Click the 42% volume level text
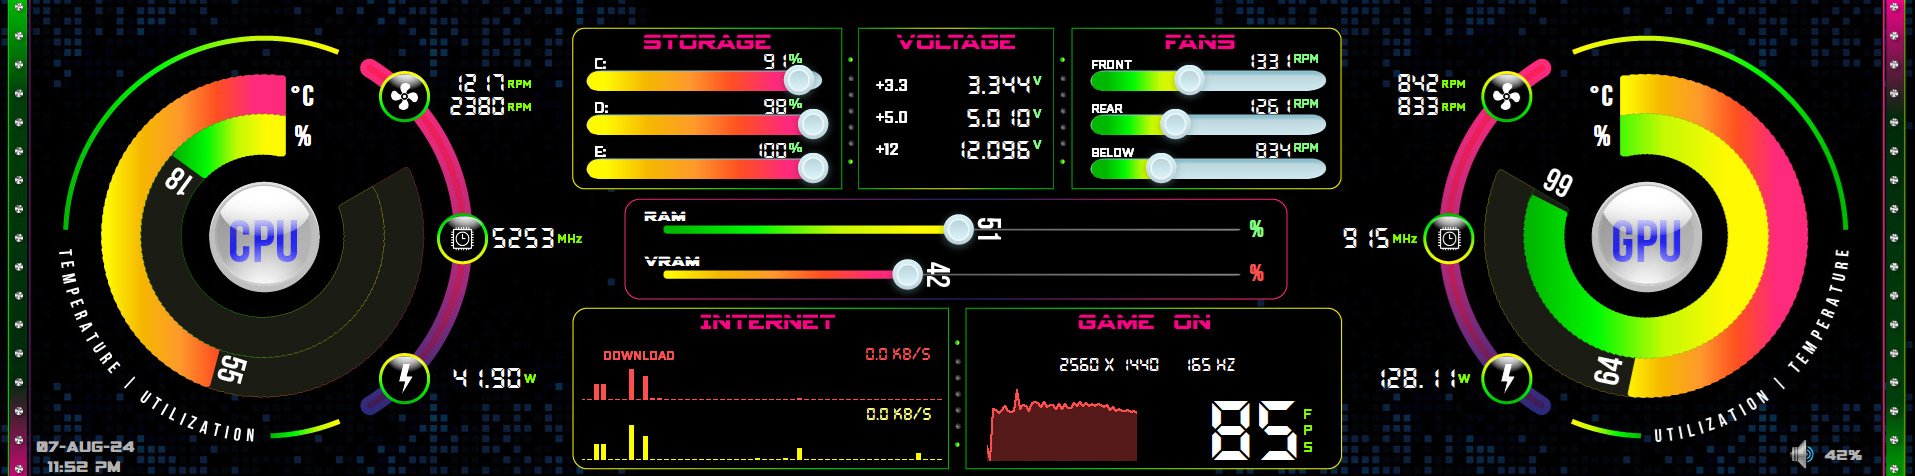The width and height of the screenshot is (1915, 476). pyautogui.click(x=1843, y=456)
